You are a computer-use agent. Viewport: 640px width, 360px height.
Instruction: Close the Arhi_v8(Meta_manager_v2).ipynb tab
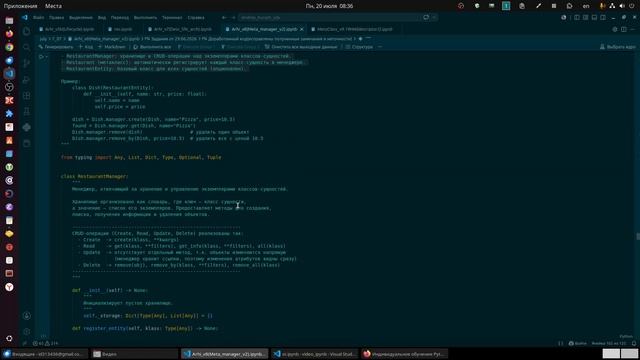tap(302, 29)
